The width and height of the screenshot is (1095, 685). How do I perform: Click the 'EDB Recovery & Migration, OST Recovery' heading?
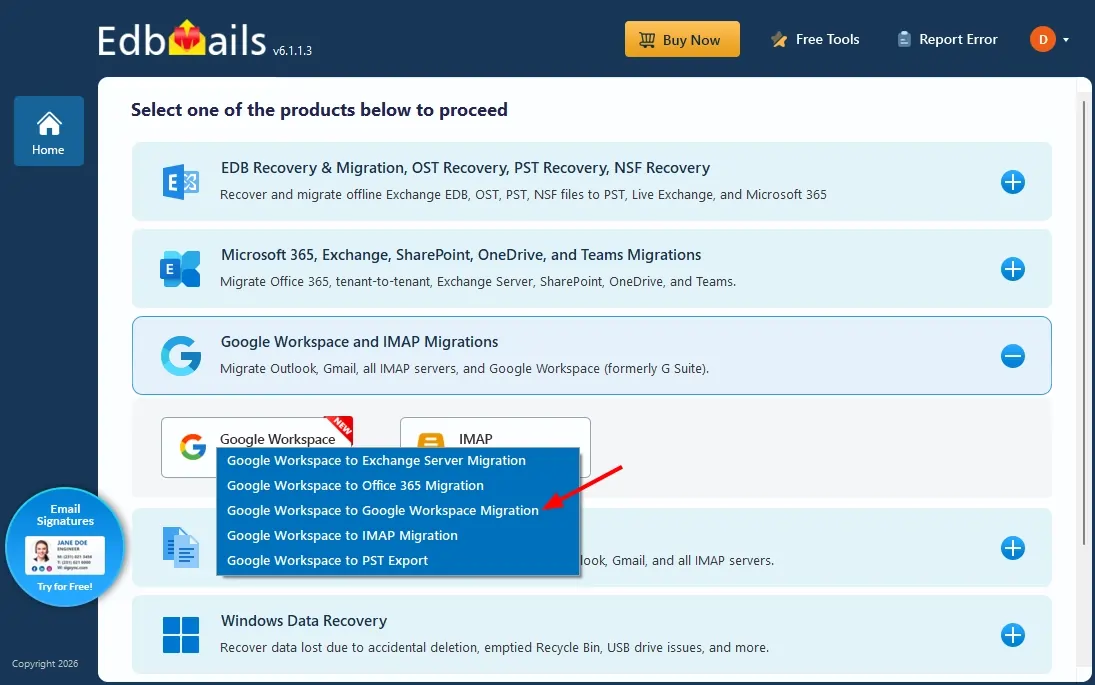click(x=465, y=168)
